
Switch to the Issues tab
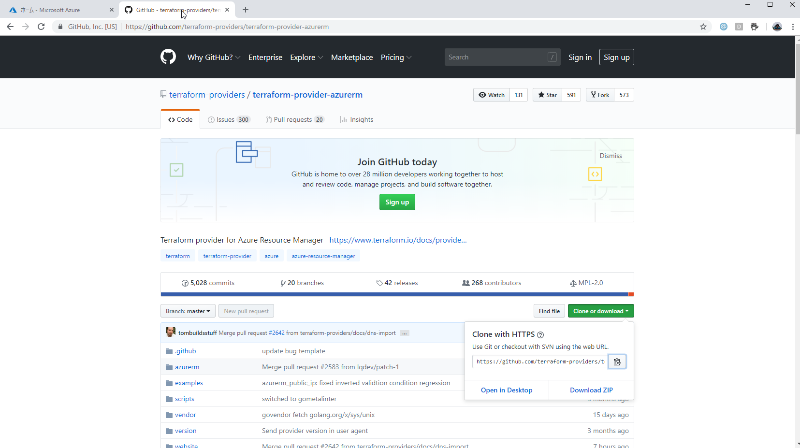(229, 119)
